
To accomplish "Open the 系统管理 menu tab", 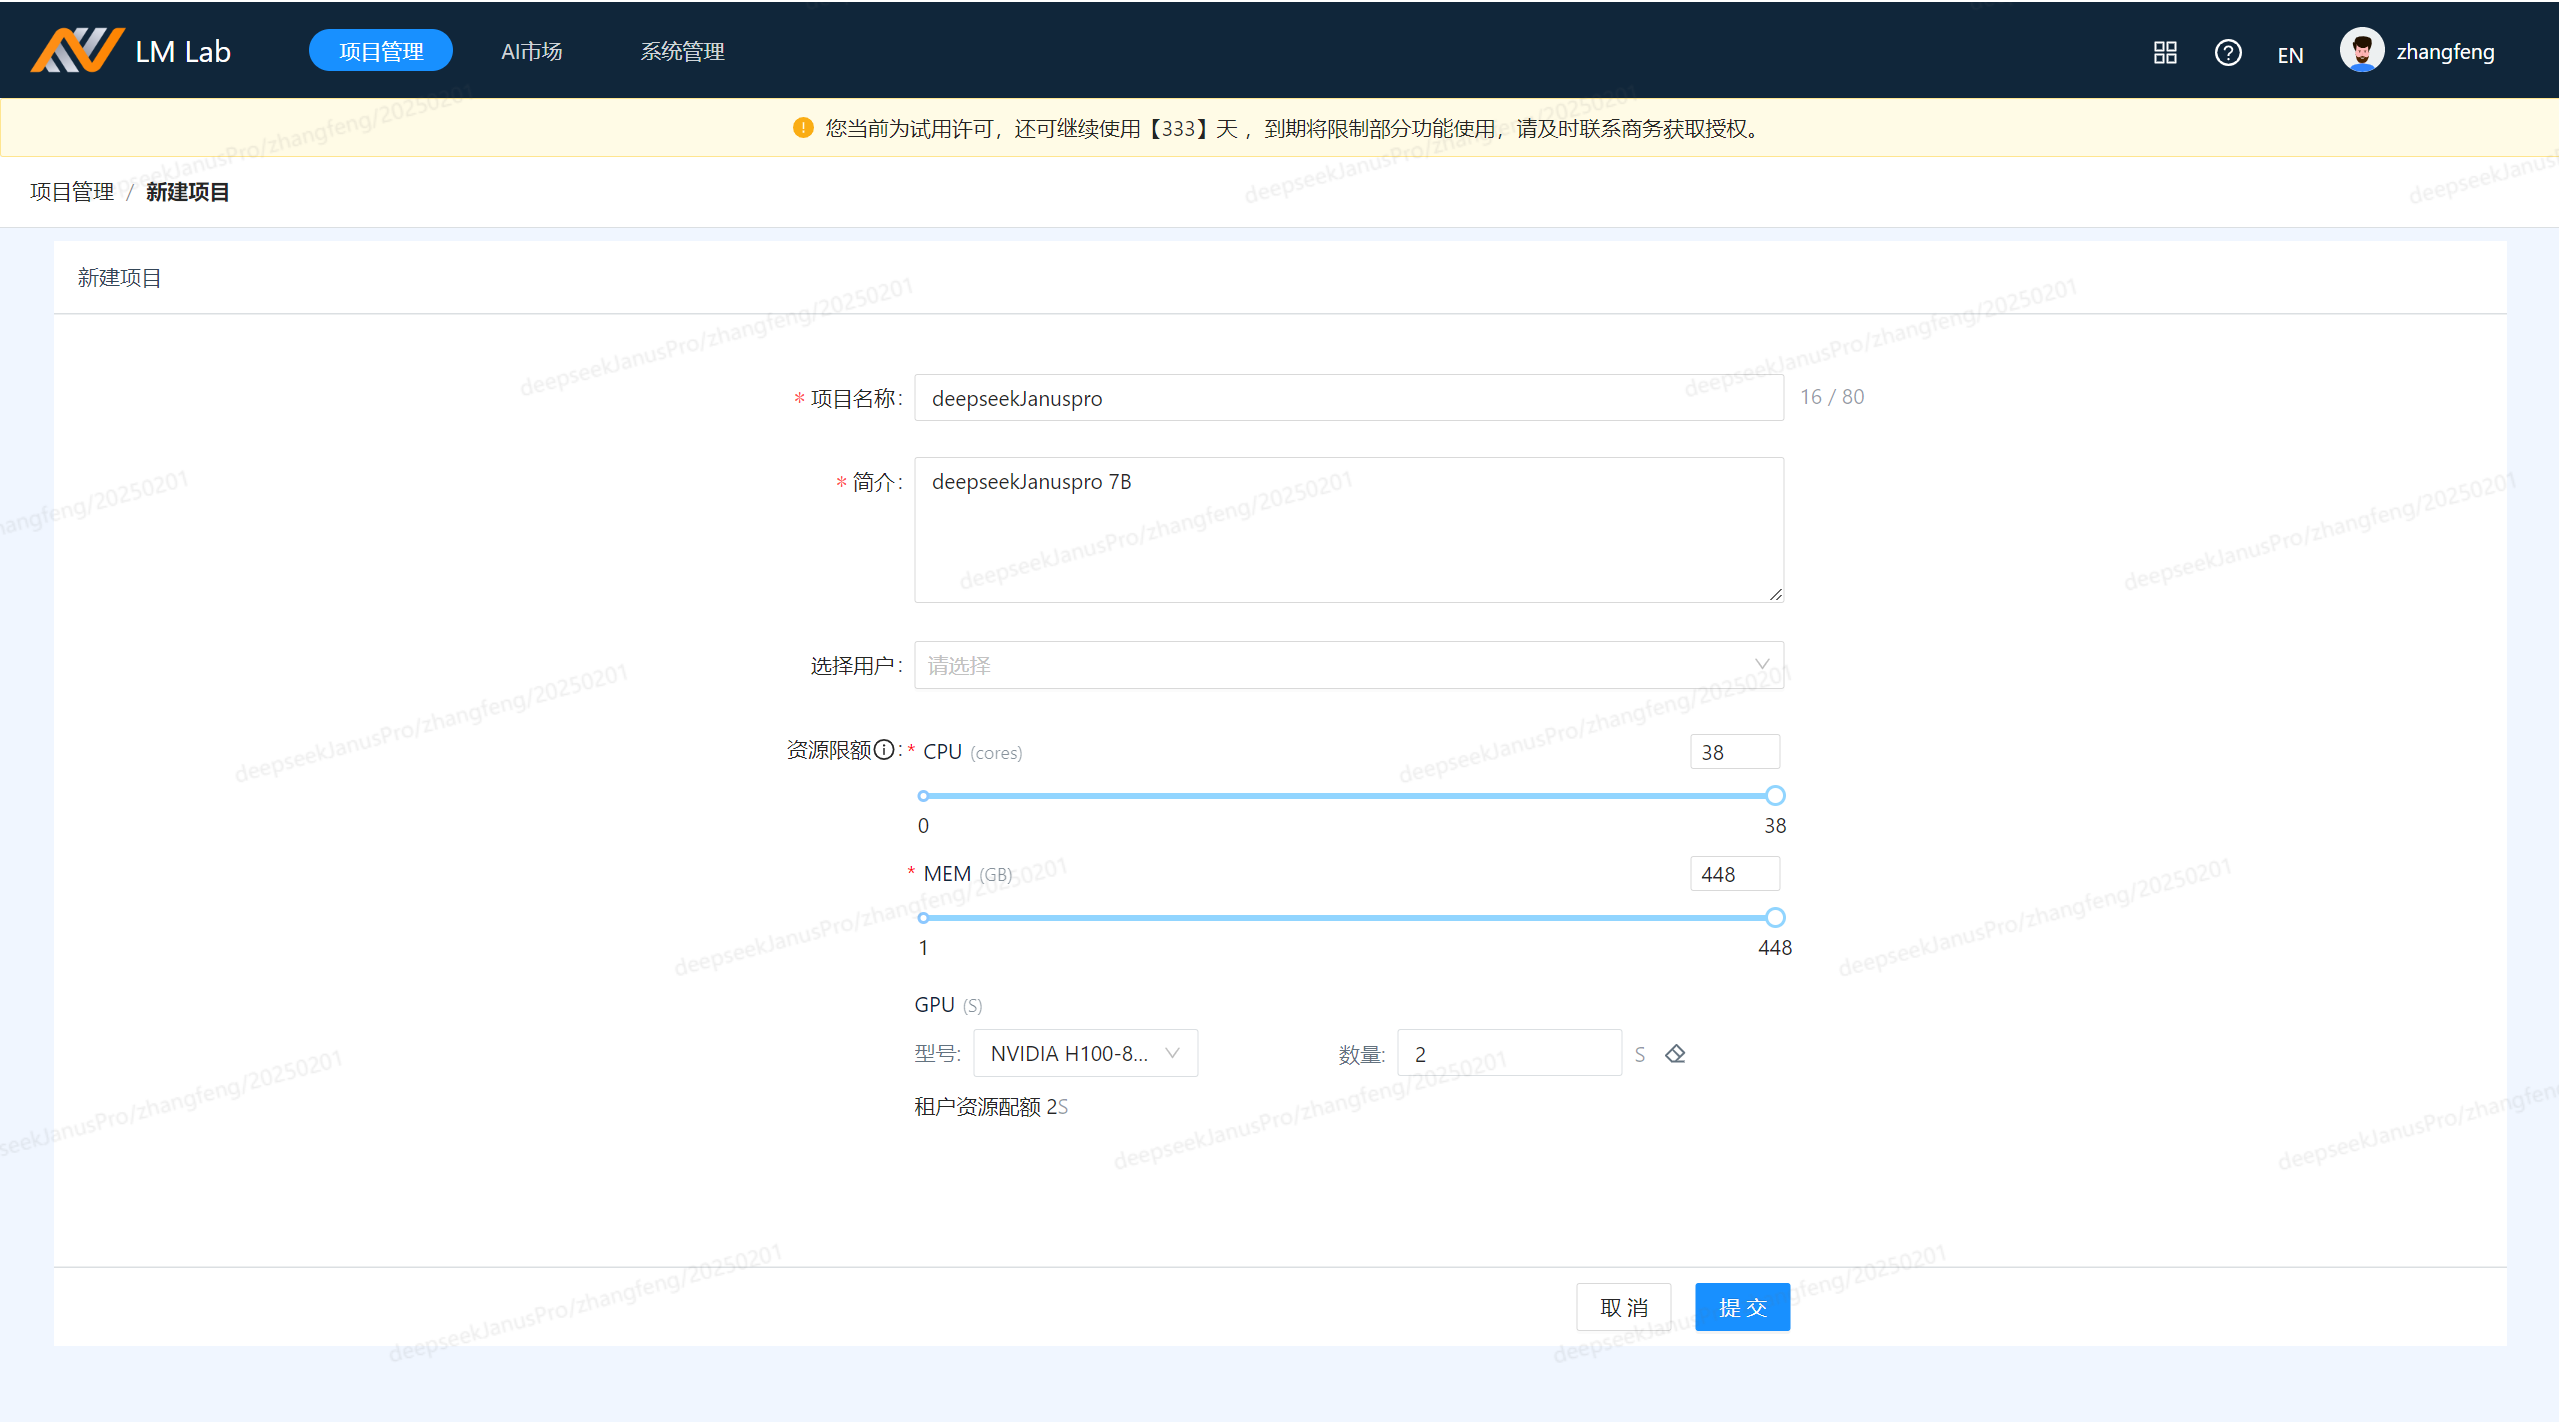I will coord(682,51).
